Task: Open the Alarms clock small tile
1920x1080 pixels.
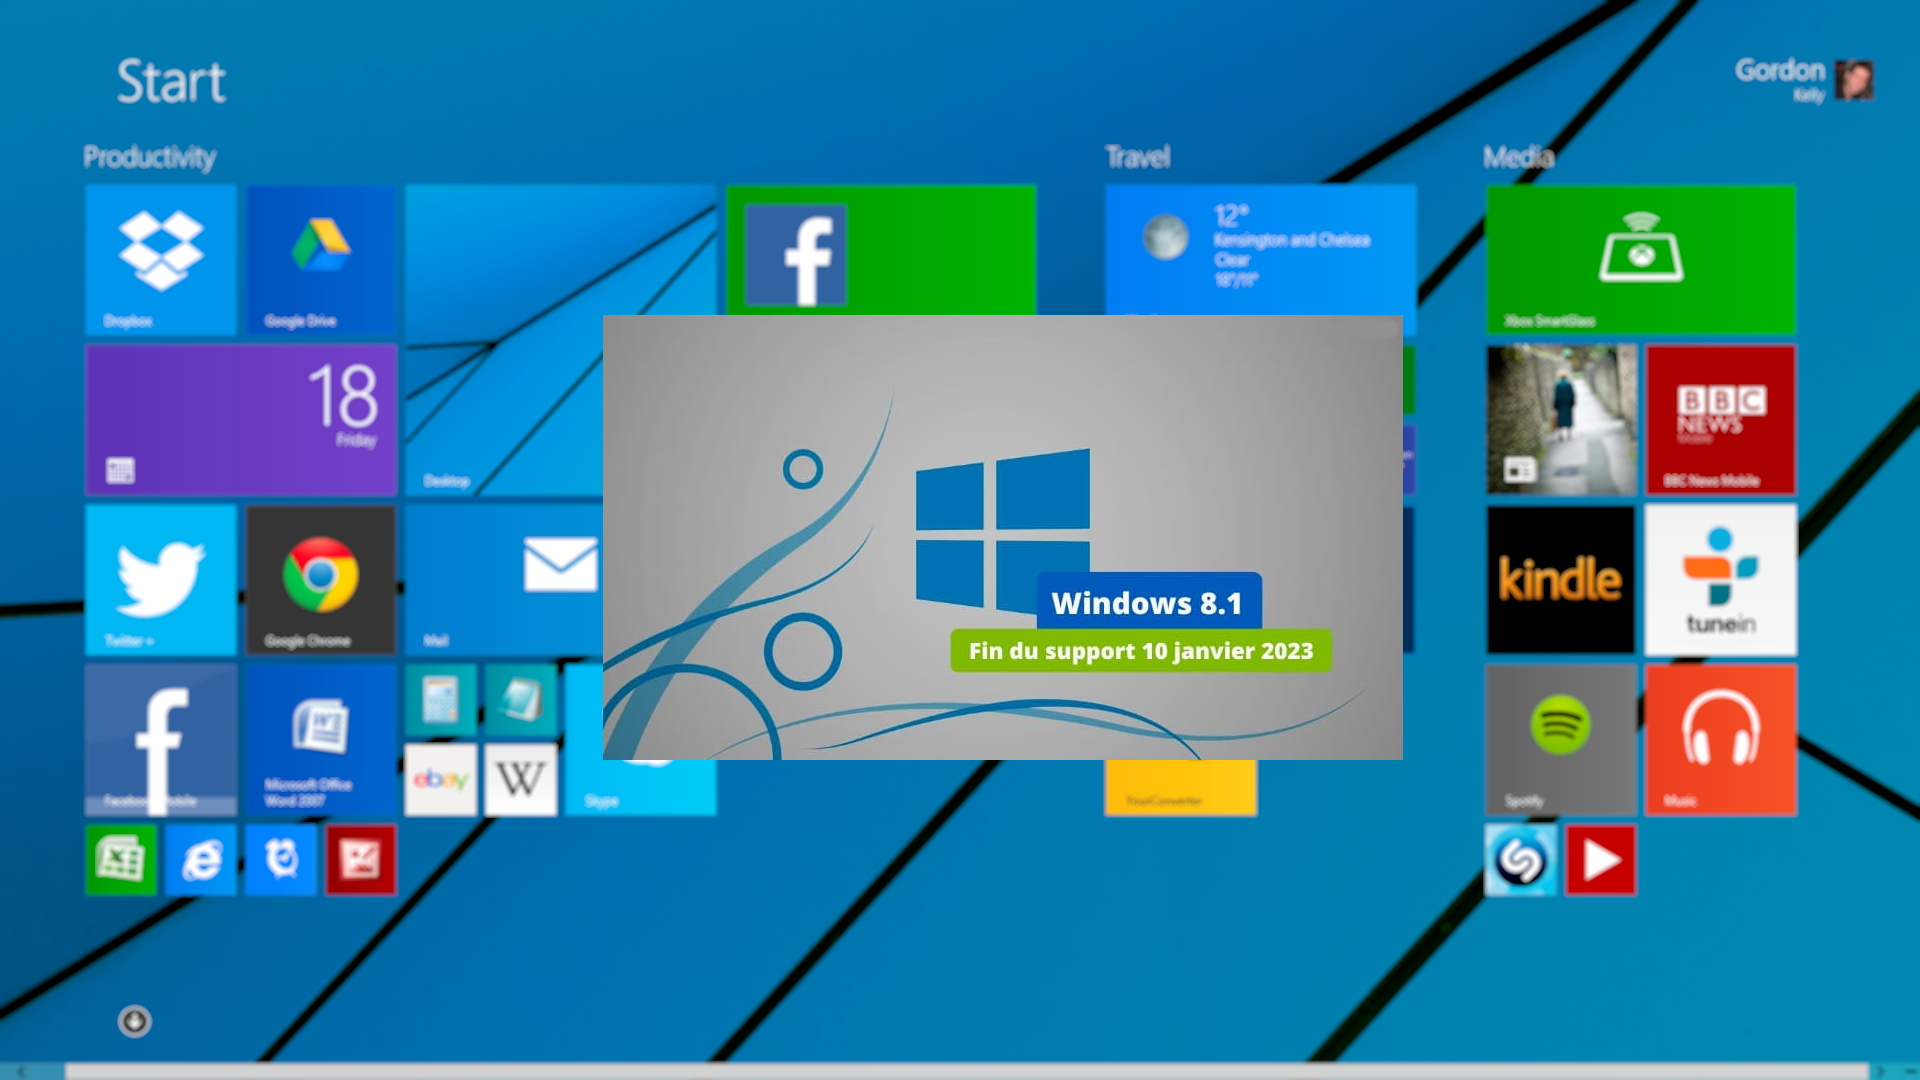Action: tap(281, 860)
